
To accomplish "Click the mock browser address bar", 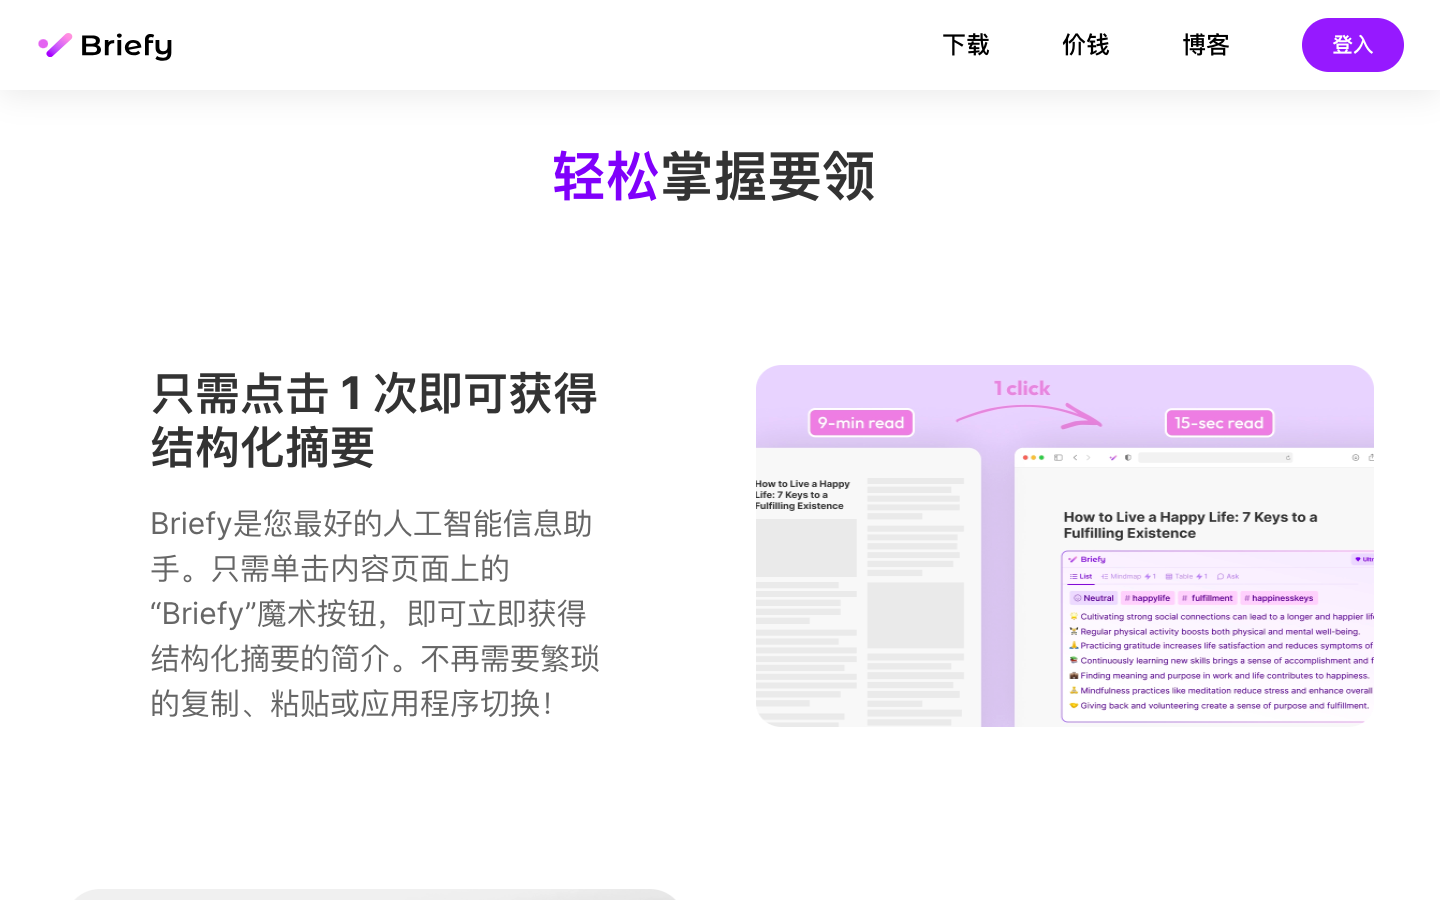I will pos(1215,458).
